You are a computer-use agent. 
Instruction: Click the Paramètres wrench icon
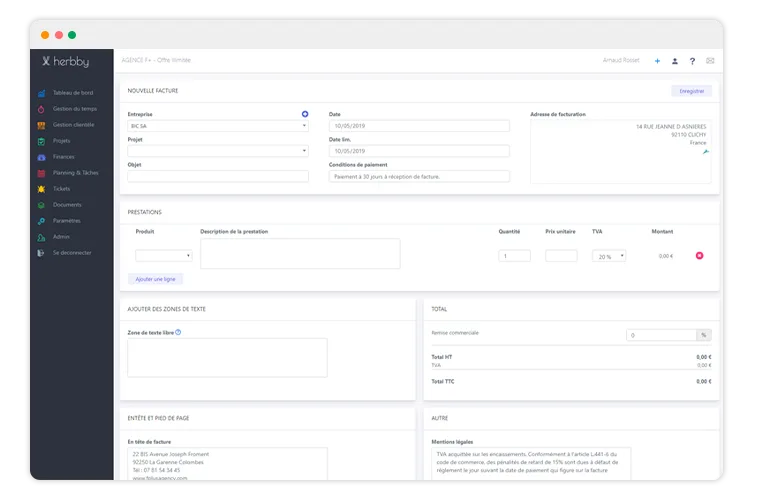pyautogui.click(x=41, y=221)
